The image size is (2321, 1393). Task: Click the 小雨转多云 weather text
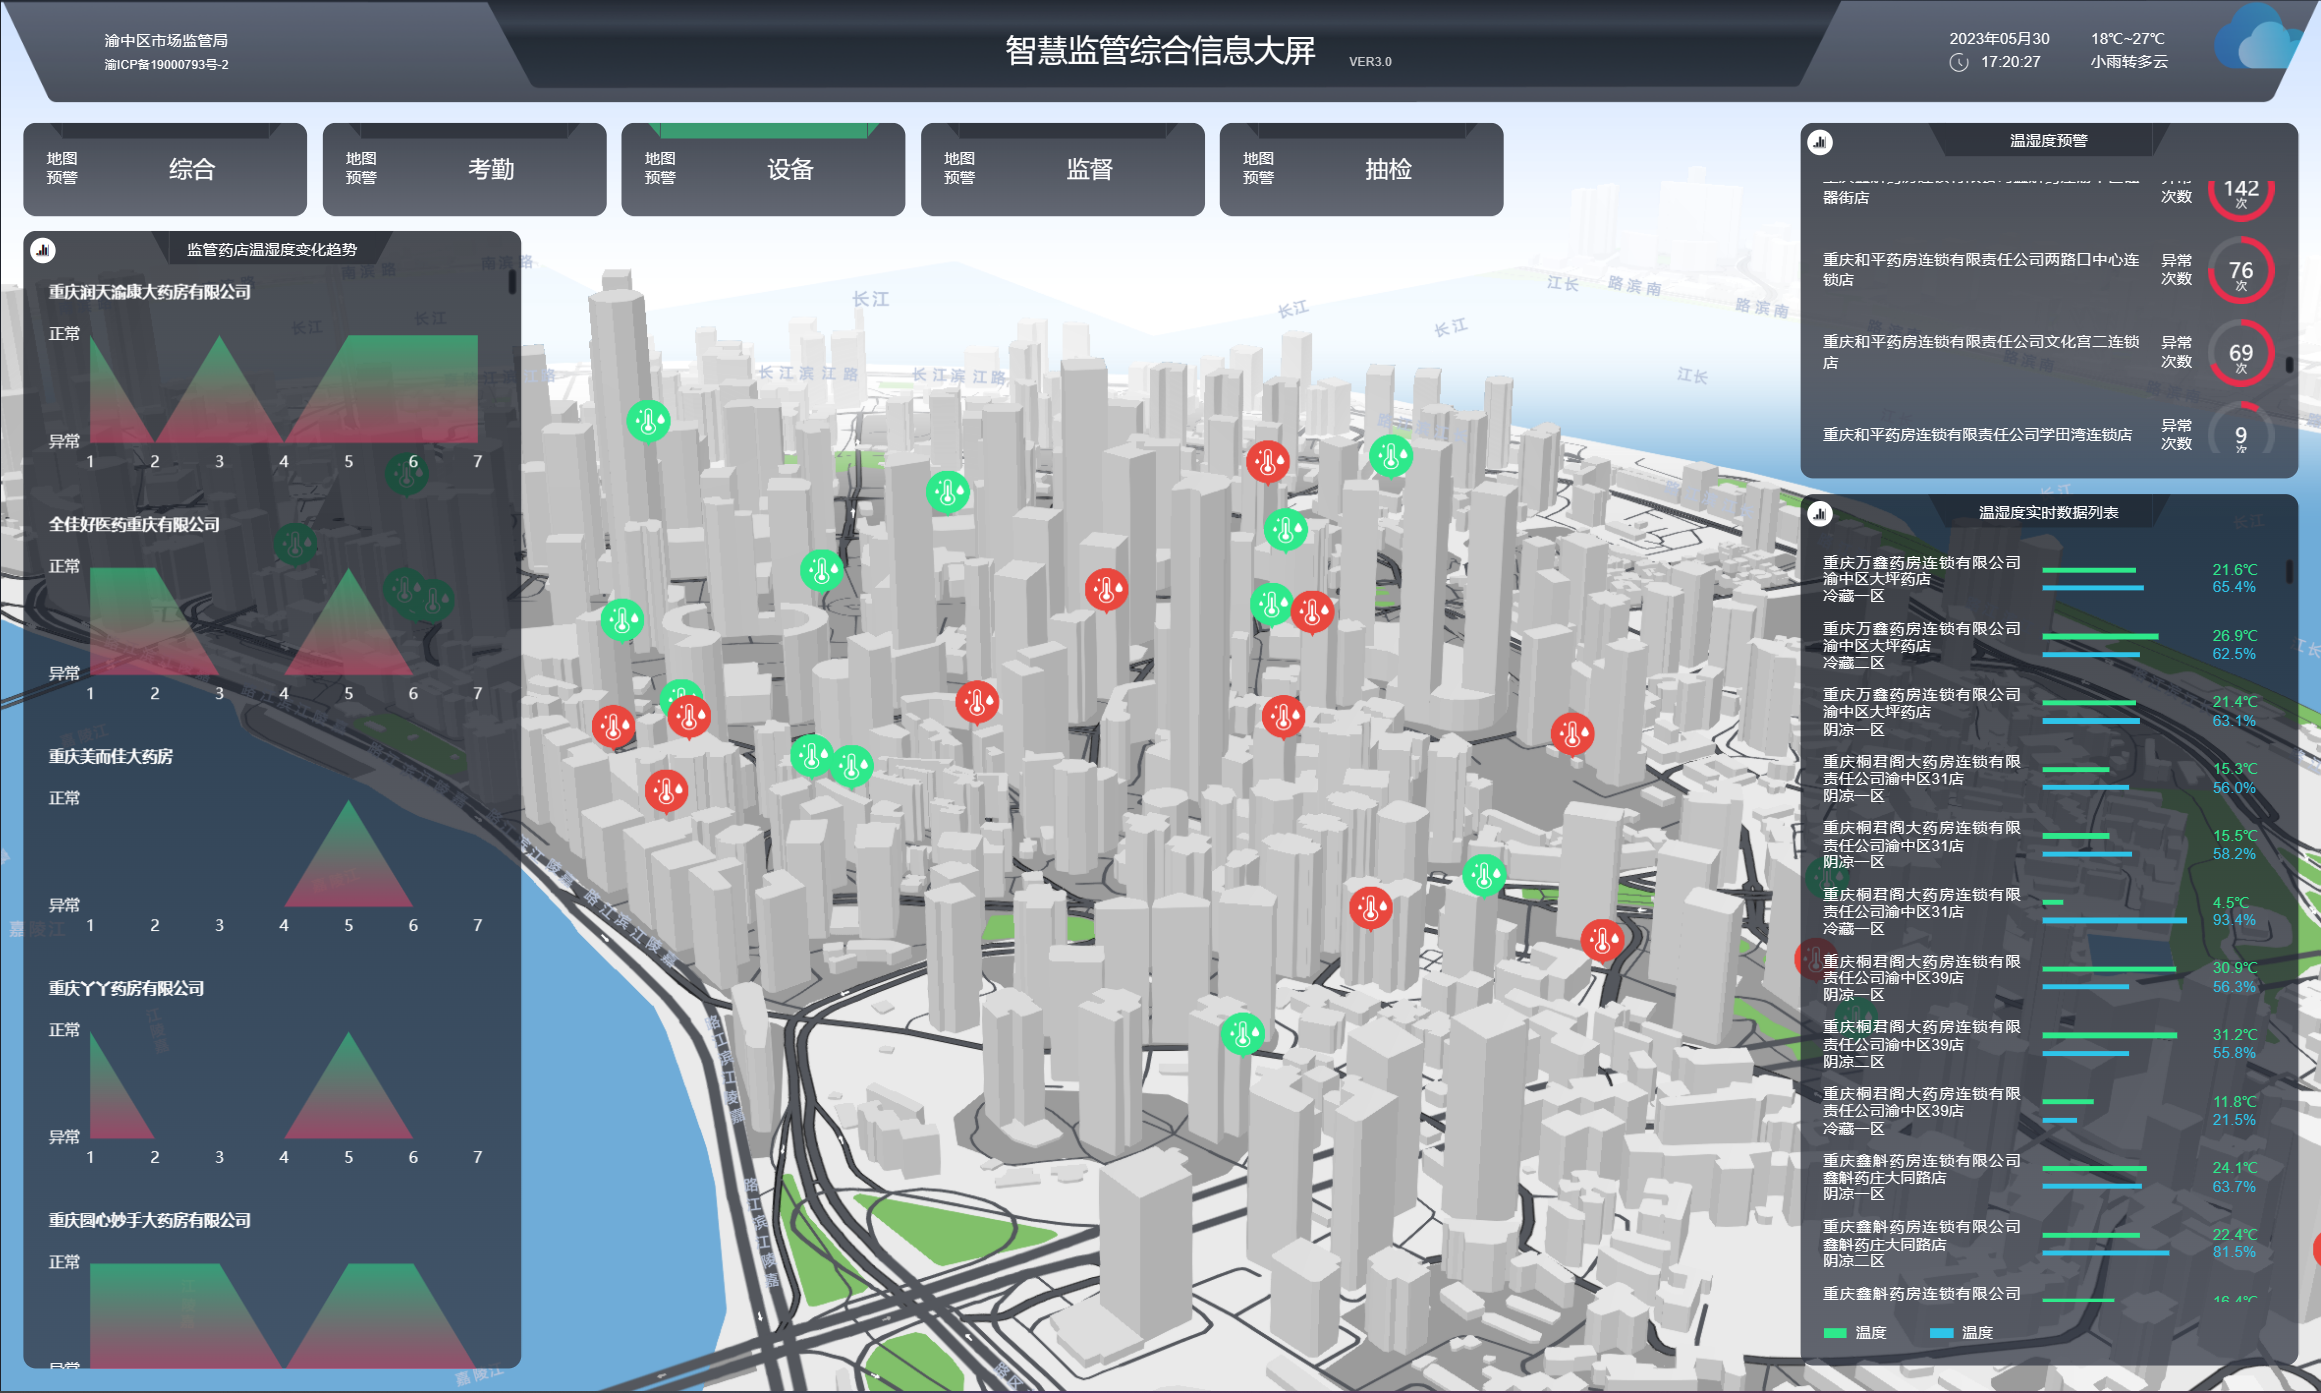pos(2129,62)
